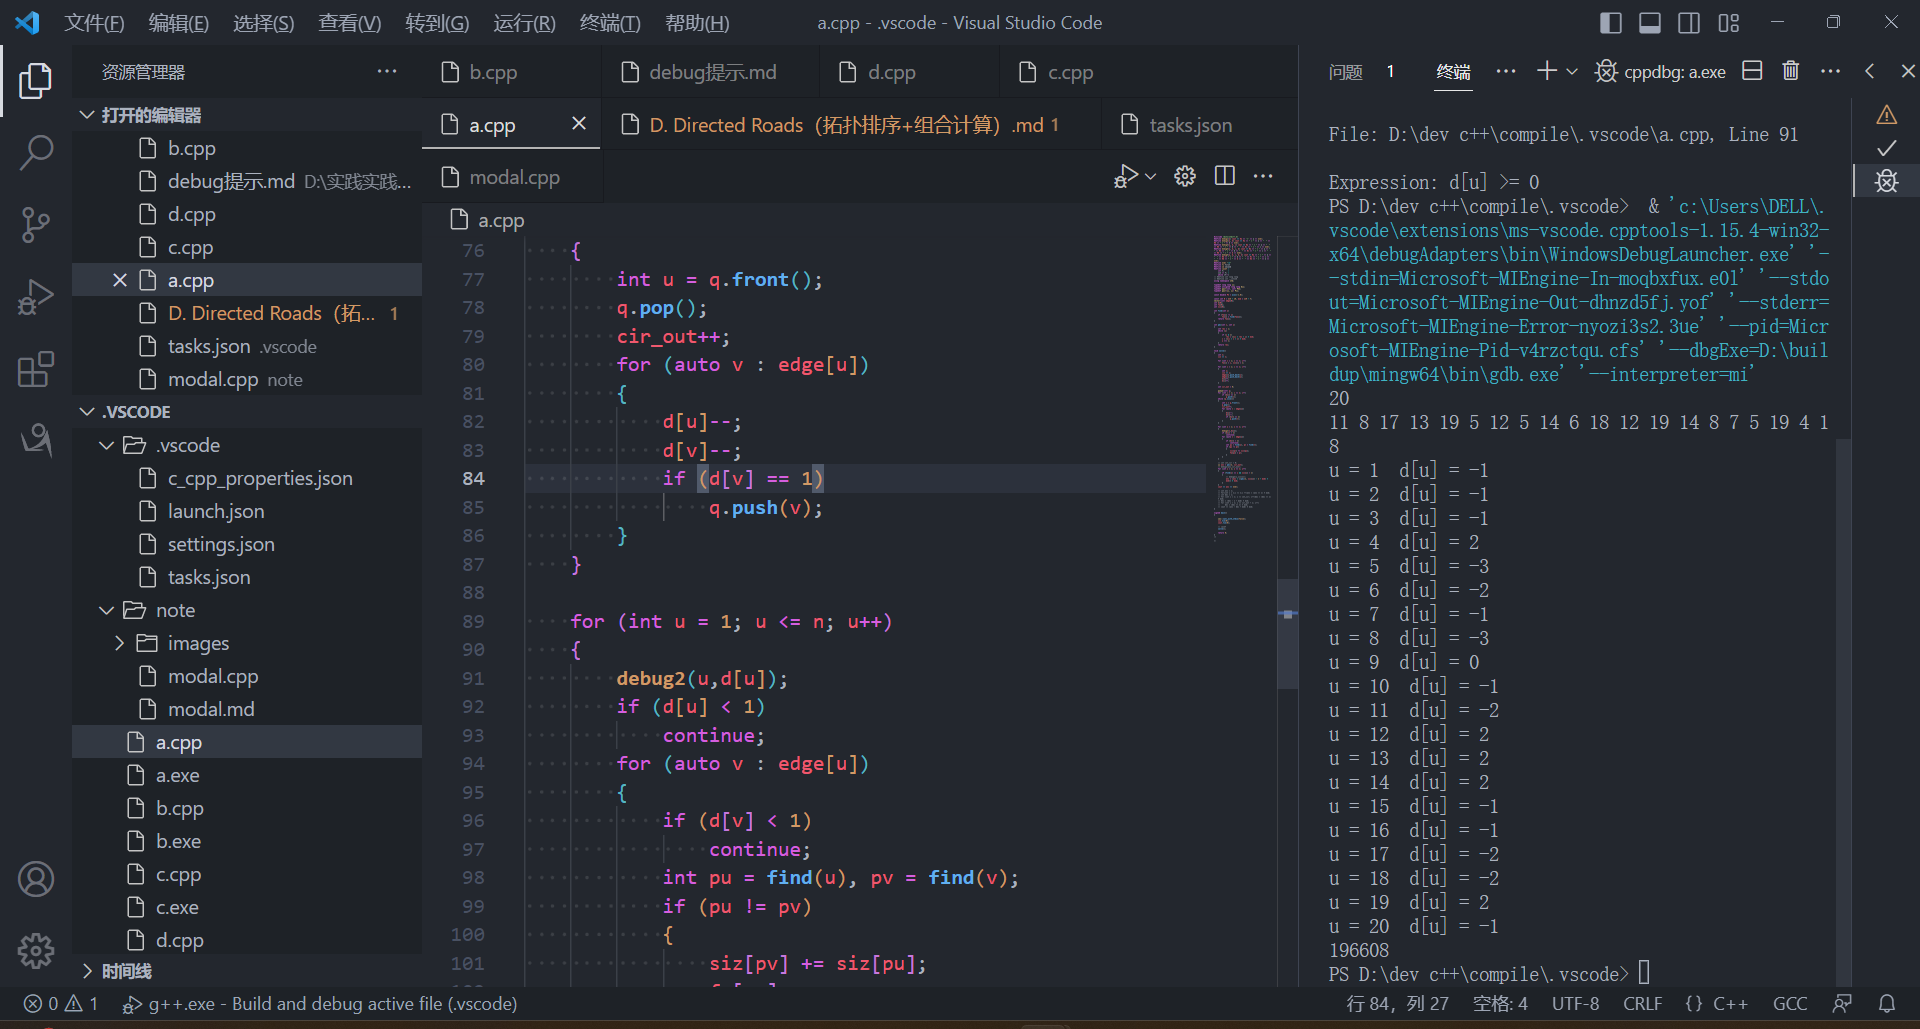Collapse the note folder
The image size is (1920, 1029).
(107, 610)
